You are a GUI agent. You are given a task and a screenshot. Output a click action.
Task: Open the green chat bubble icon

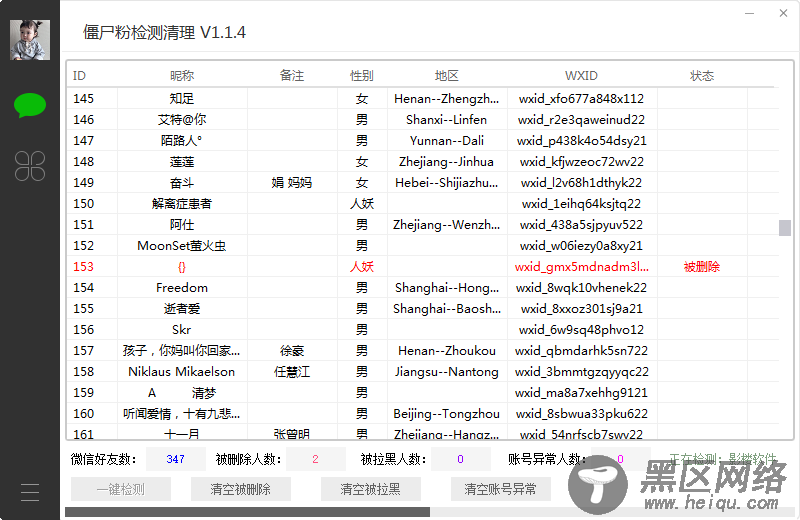30,105
